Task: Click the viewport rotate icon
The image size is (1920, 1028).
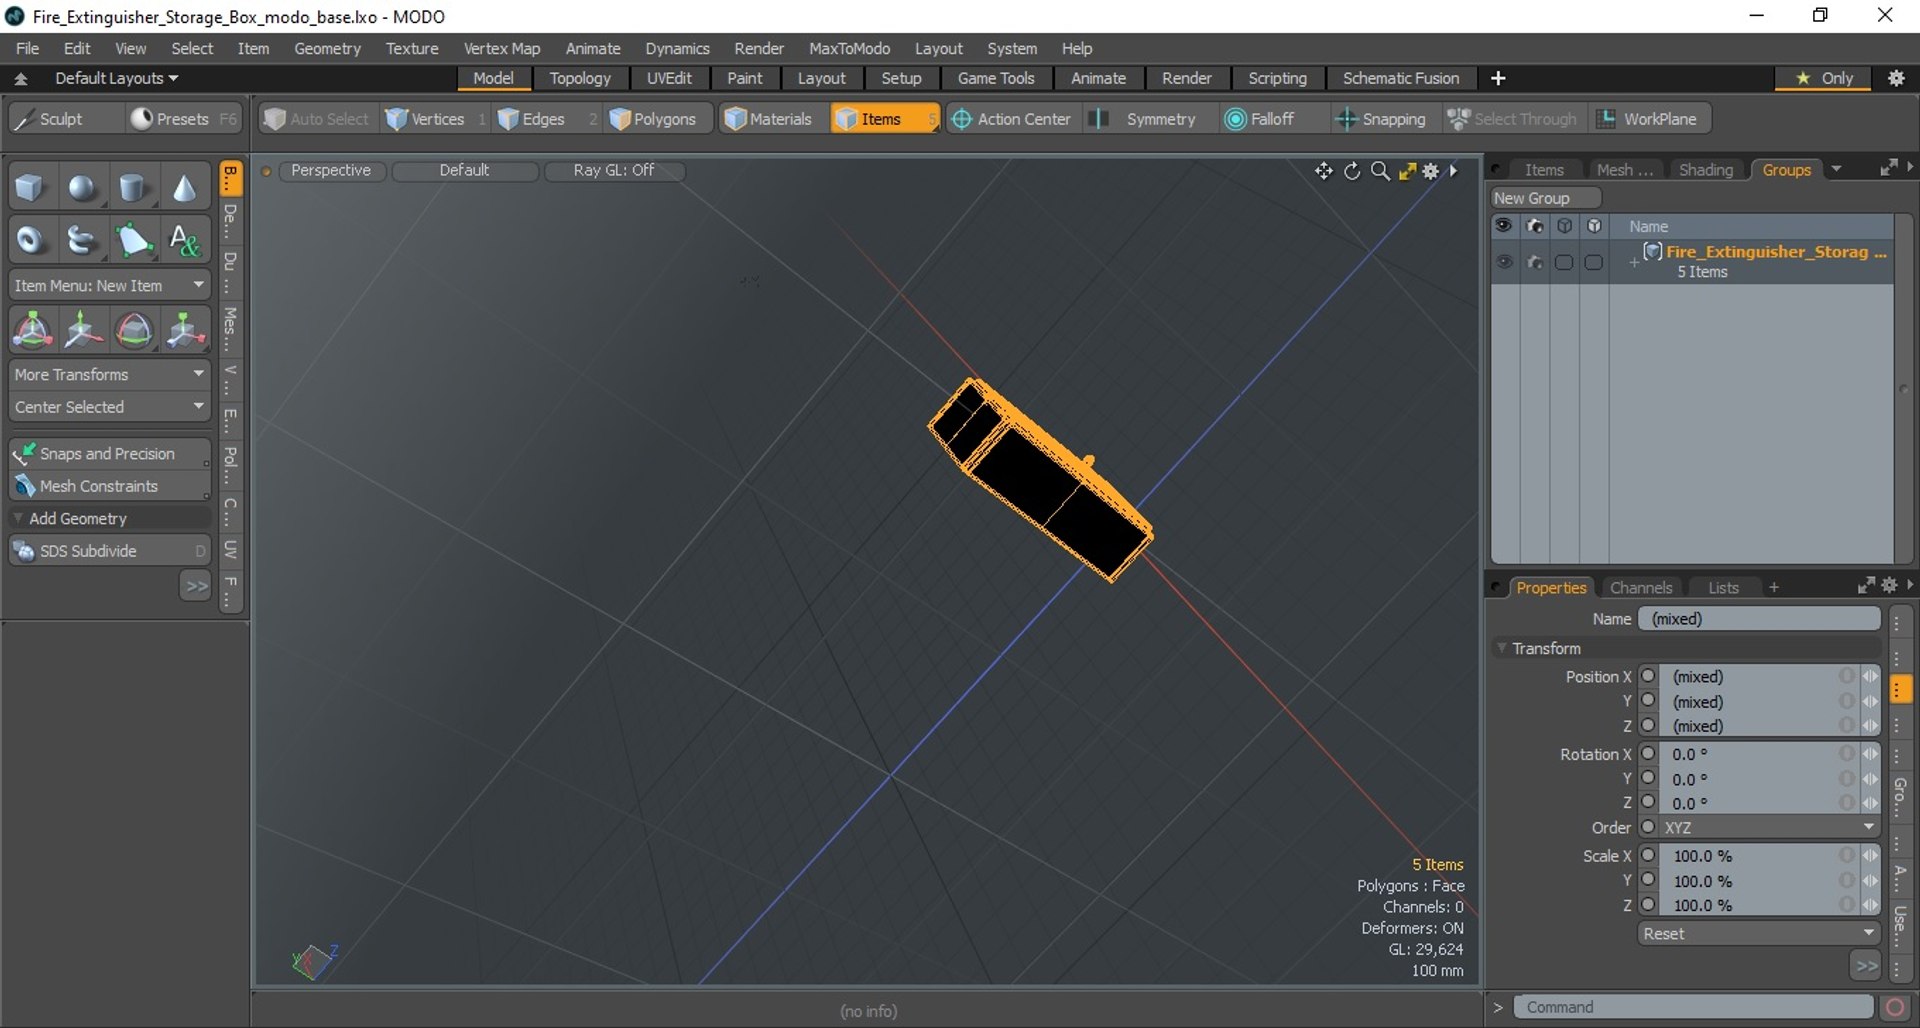Action: click(x=1352, y=171)
